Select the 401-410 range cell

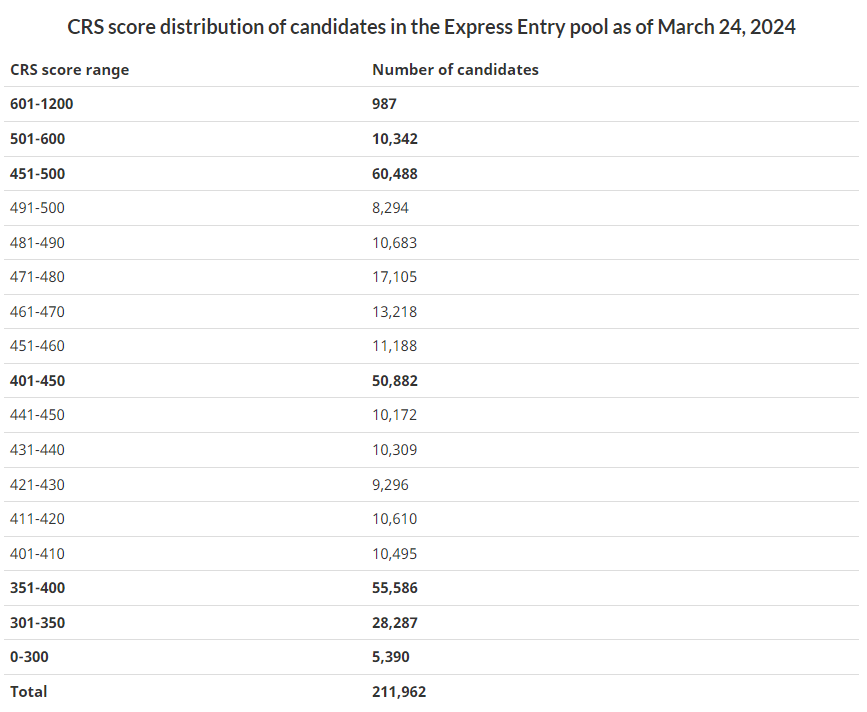(37, 554)
